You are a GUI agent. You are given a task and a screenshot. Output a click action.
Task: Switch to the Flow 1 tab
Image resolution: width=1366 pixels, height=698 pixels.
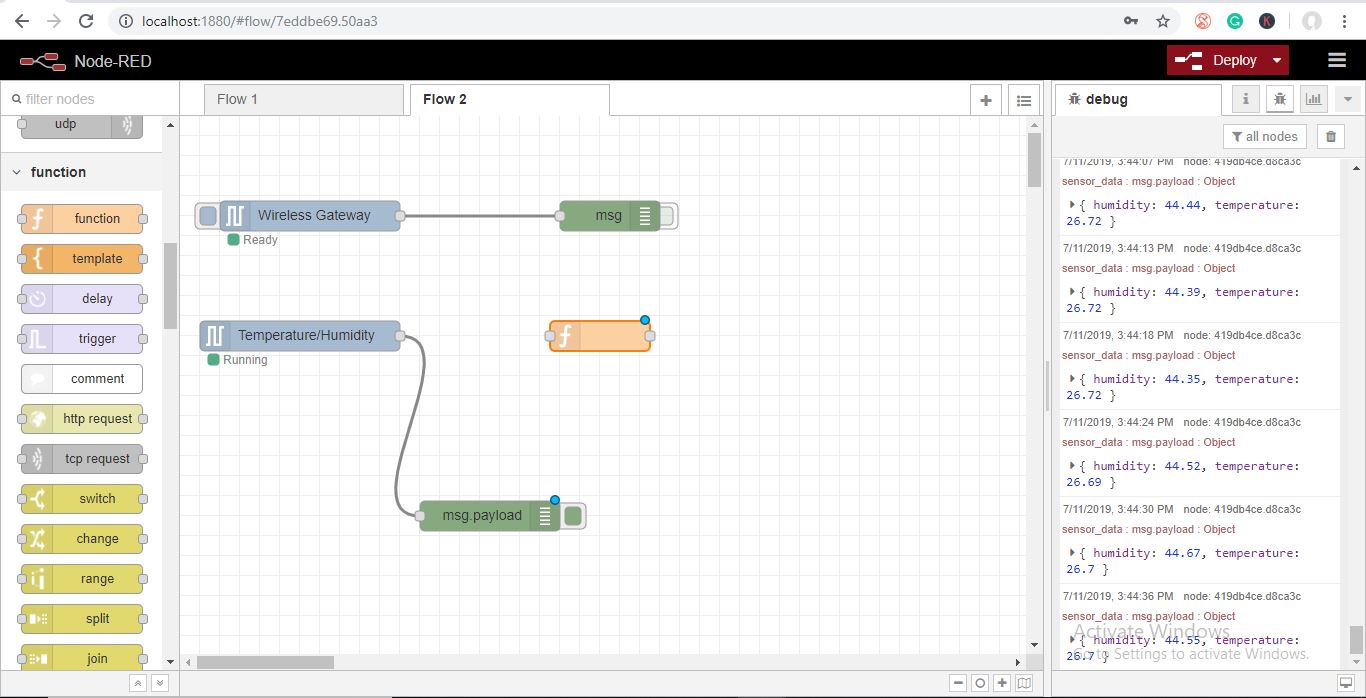click(x=237, y=99)
